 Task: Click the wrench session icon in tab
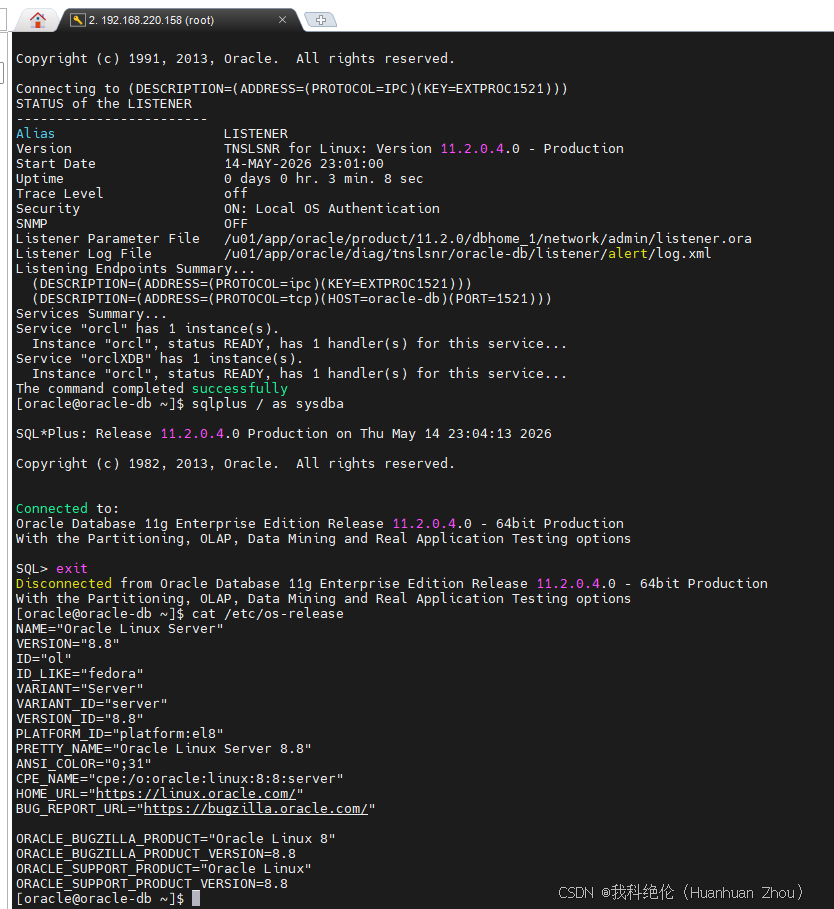coord(77,20)
